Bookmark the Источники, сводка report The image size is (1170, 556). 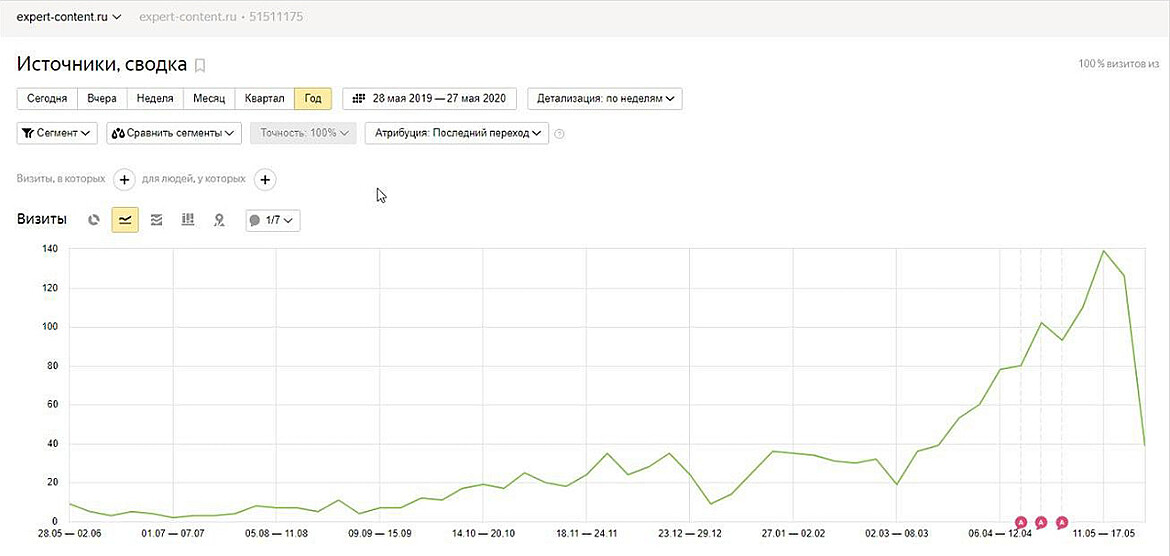200,66
